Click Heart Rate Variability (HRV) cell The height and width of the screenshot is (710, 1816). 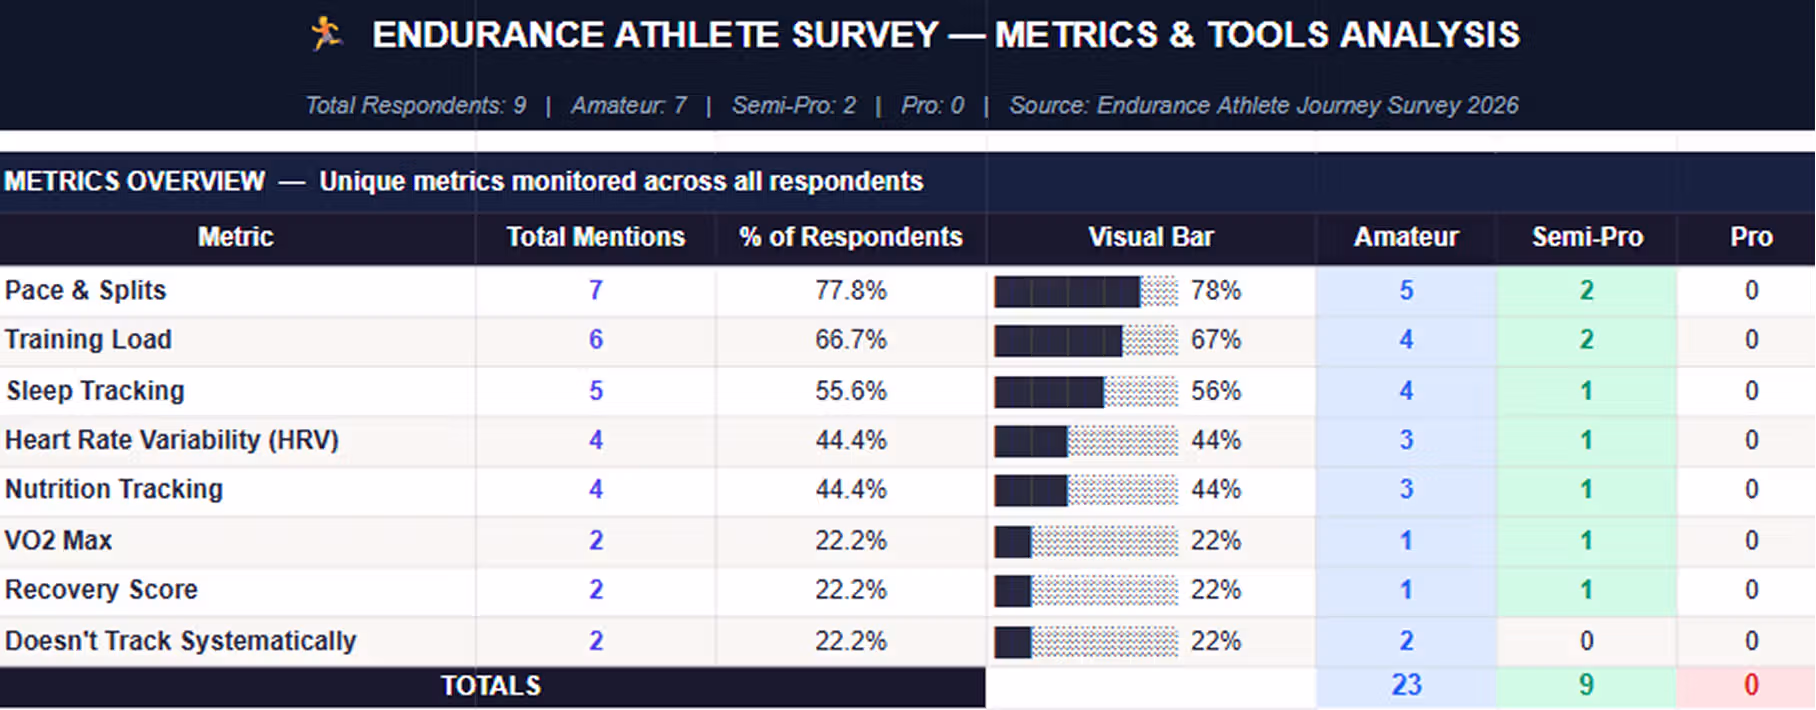172,440
